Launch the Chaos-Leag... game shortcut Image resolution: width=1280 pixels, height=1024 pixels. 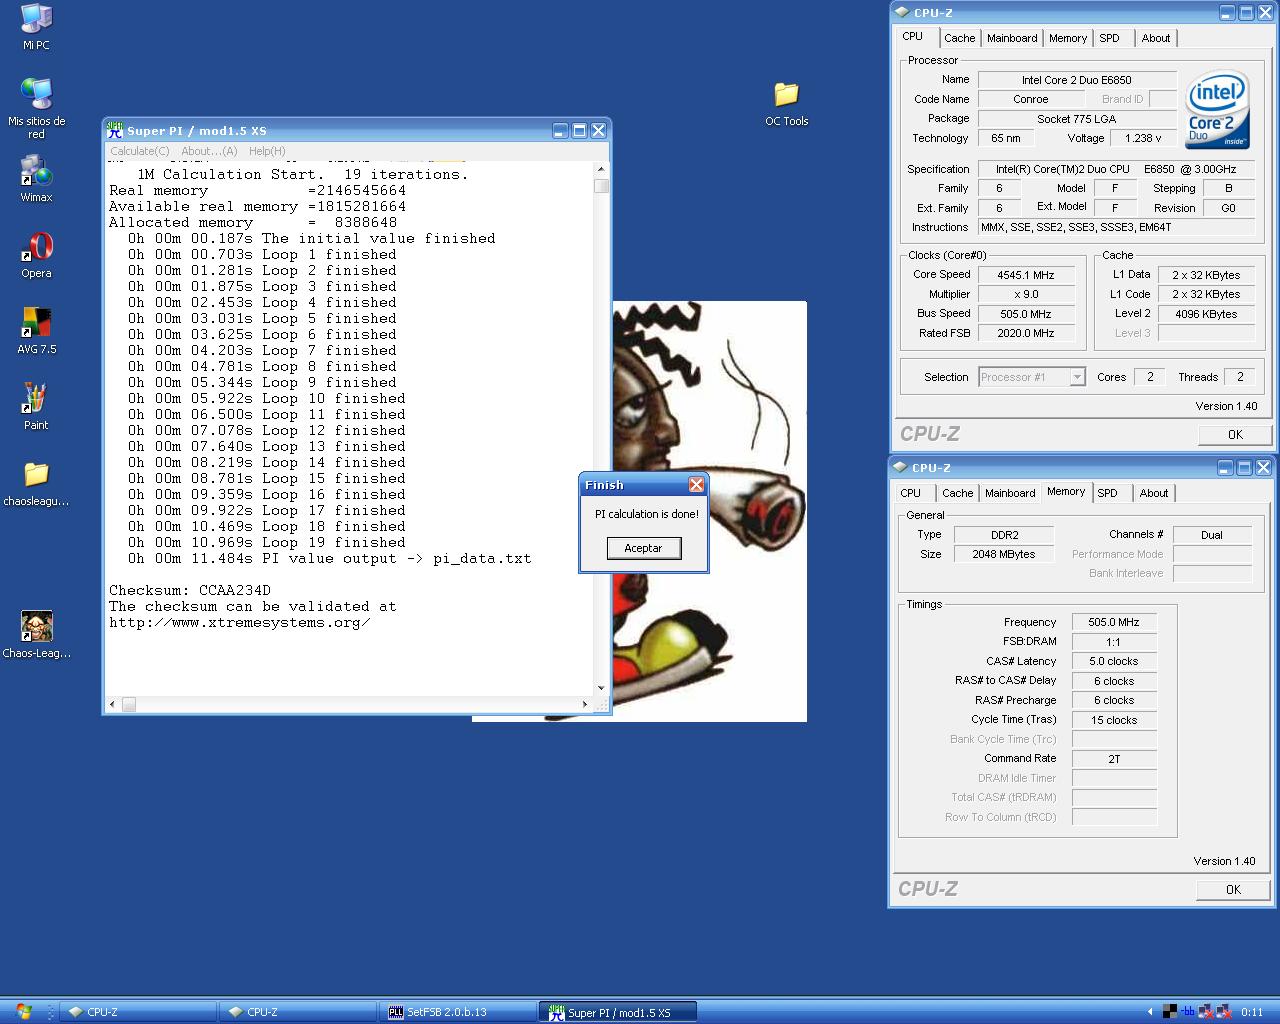[x=36, y=635]
